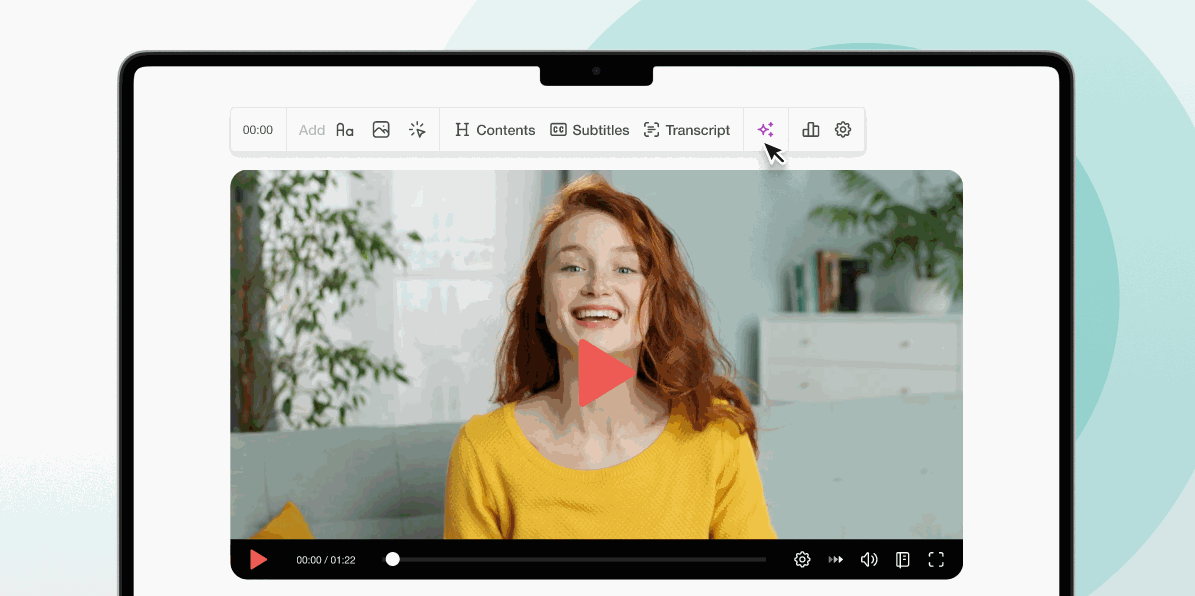Click the middle of the video progress track
Viewport: 1195px width, 596px height.
(x=580, y=560)
